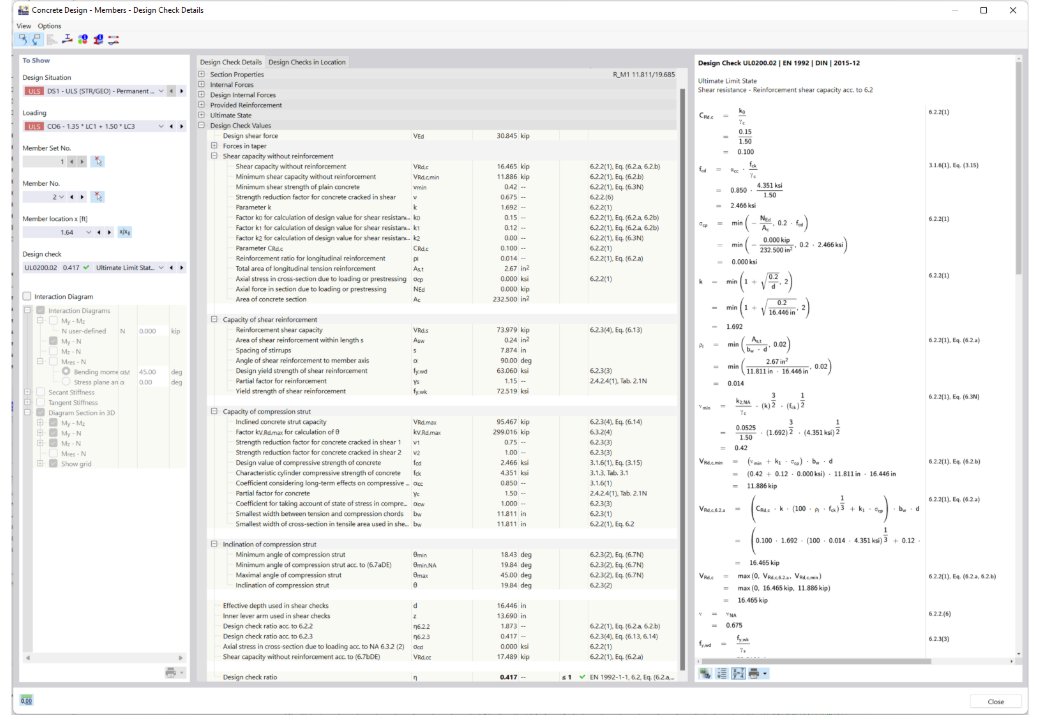The width and height of the screenshot is (1040, 715).
Task: Open the View menu
Action: 23,26
